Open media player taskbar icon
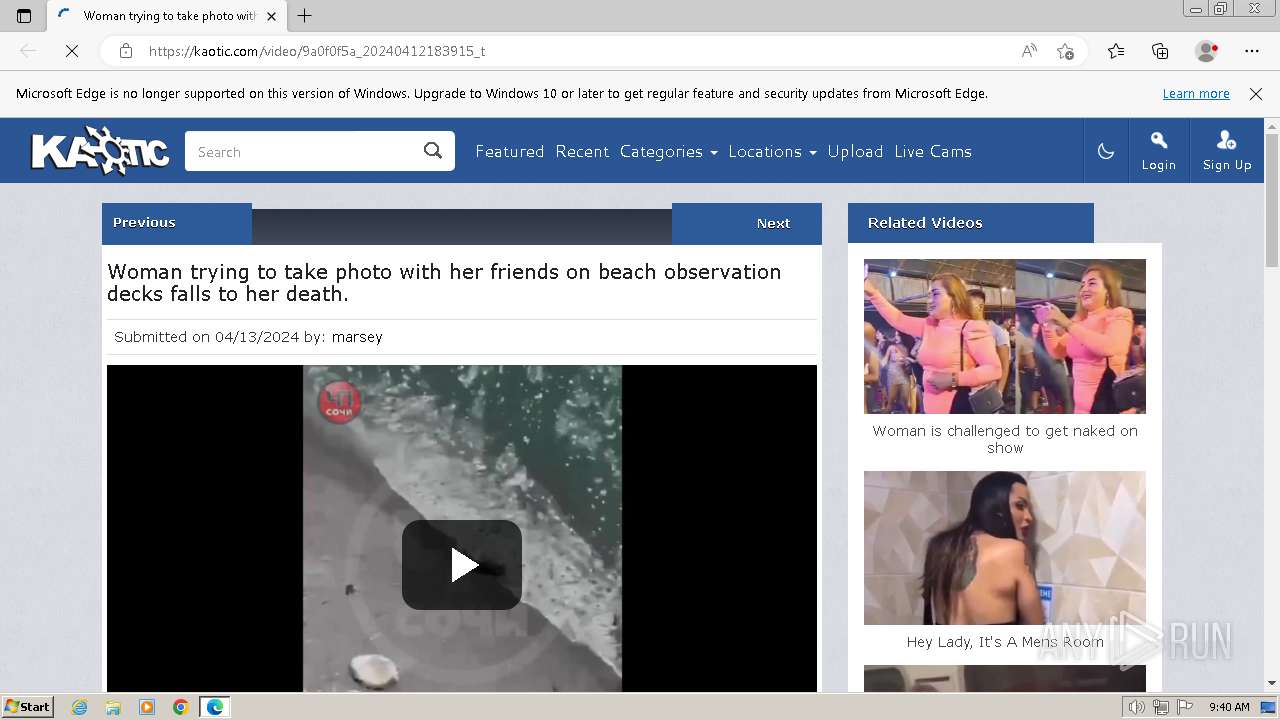The image size is (1280, 720). (x=147, y=707)
